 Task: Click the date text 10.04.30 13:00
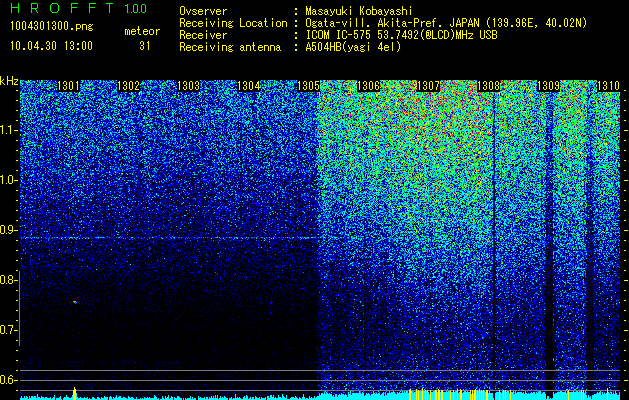[x=51, y=46]
